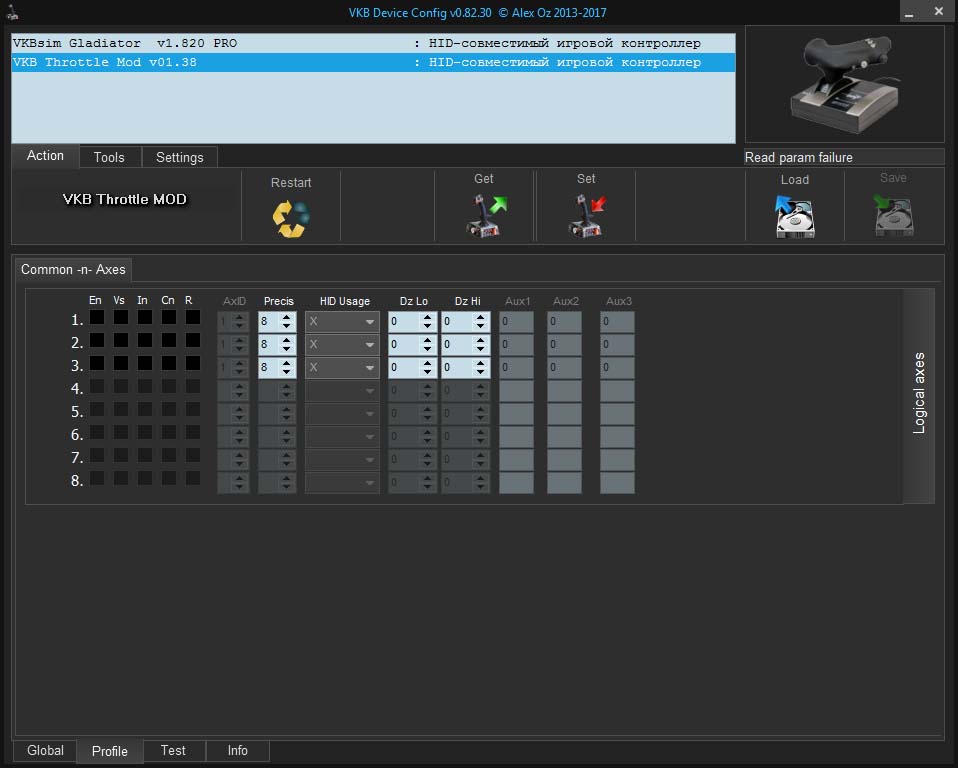Decrease Precis value for axis 2
The width and height of the screenshot is (958, 768).
[x=287, y=349]
